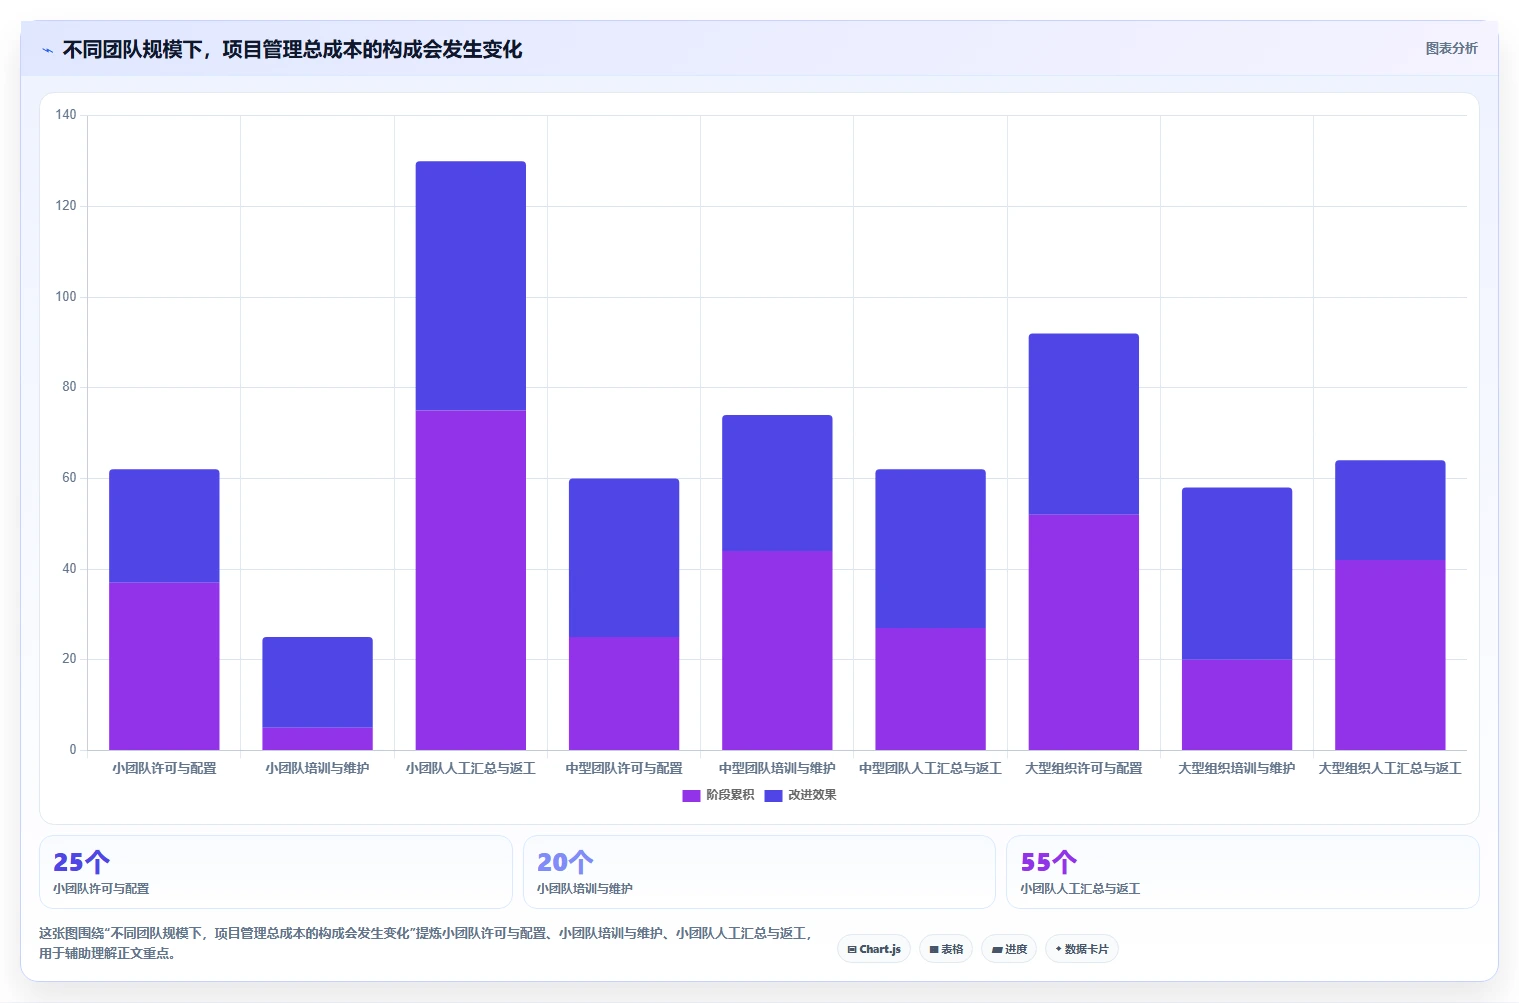The width and height of the screenshot is (1519, 1003).
Task: Click the 中型团队人工汇总与返工 axis label
Action: coord(930,768)
